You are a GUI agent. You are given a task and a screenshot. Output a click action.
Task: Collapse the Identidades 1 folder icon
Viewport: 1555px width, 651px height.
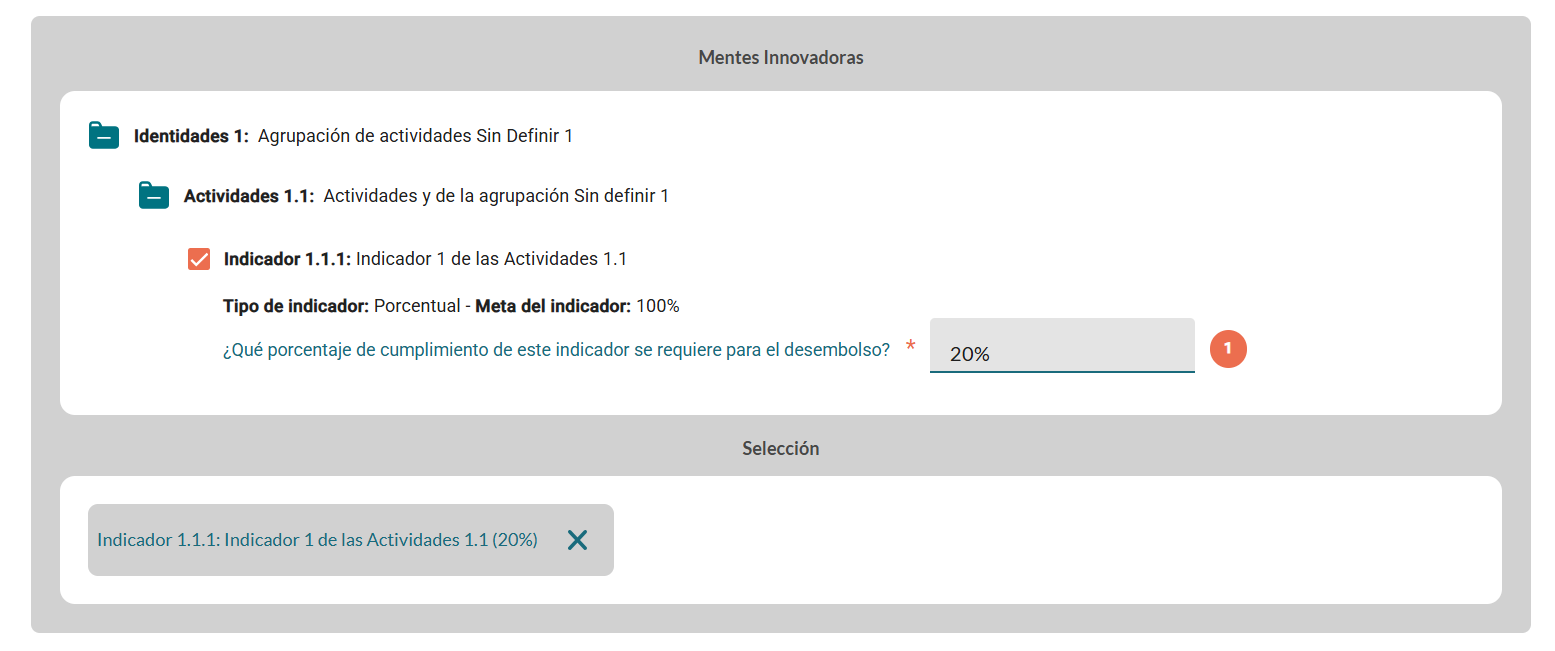[104, 136]
